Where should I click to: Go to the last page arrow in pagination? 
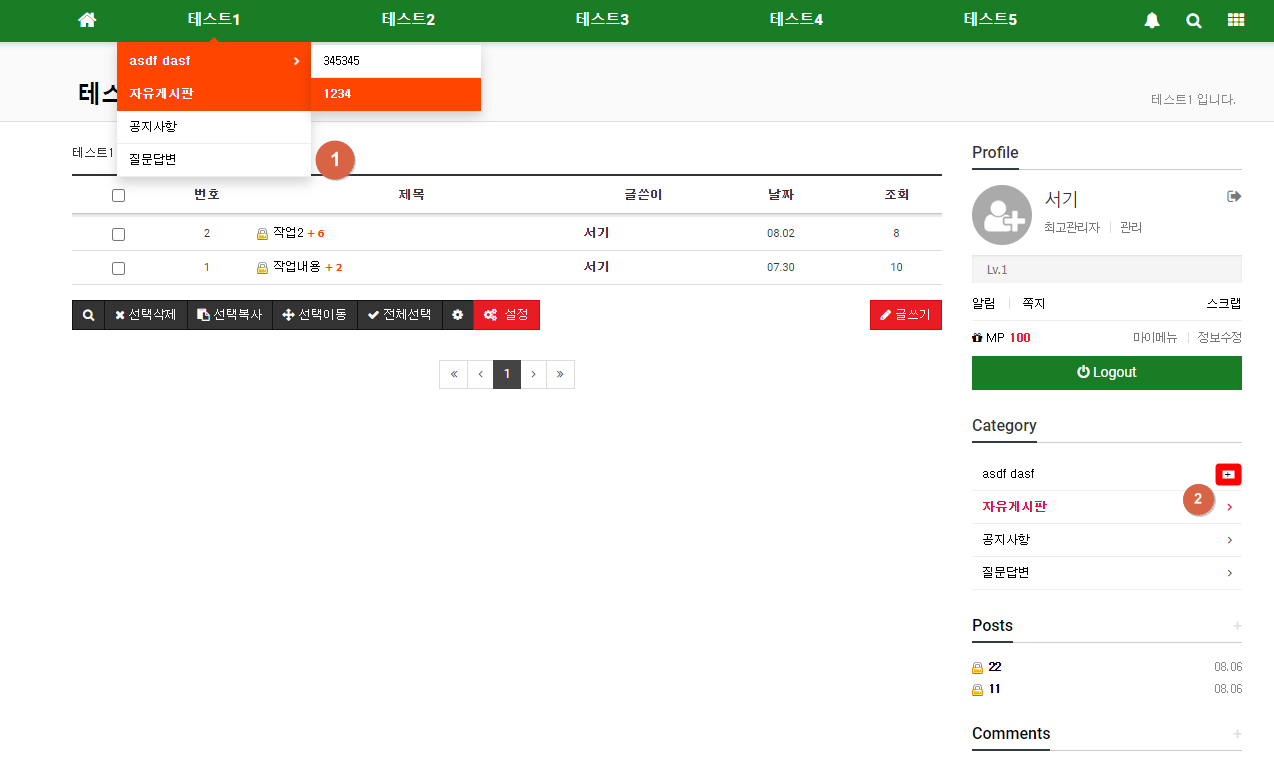(x=560, y=374)
